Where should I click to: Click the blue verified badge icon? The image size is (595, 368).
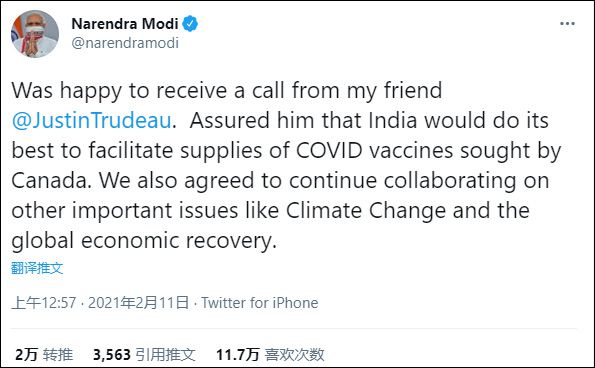pyautogui.click(x=190, y=24)
